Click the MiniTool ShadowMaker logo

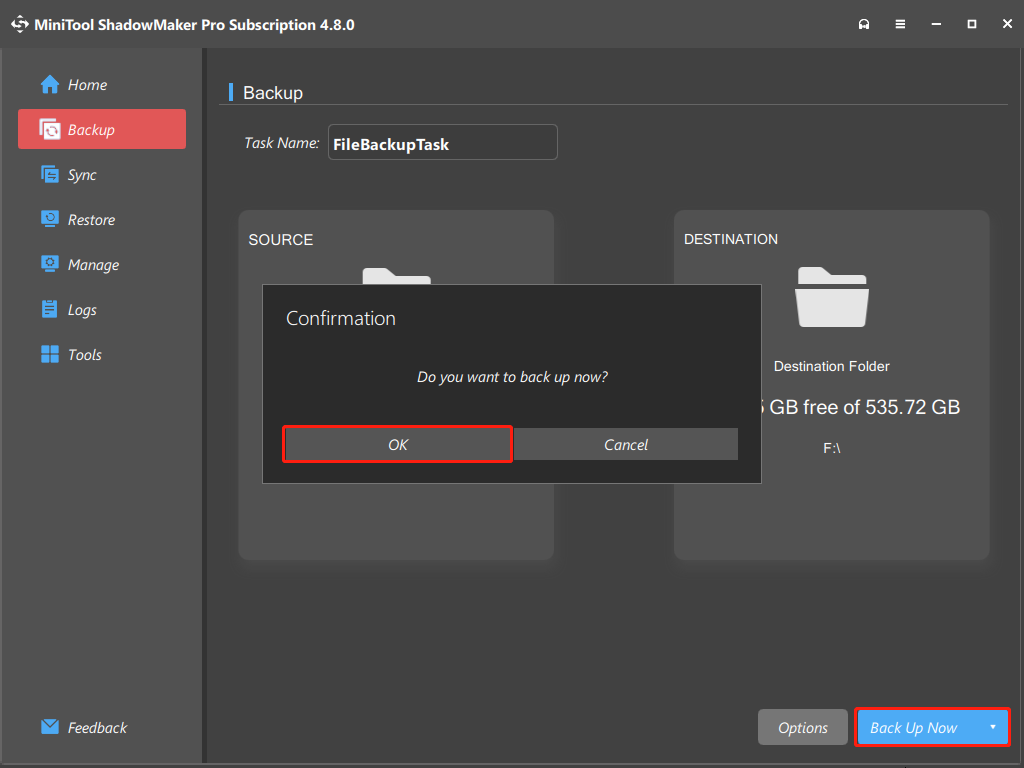(x=20, y=23)
